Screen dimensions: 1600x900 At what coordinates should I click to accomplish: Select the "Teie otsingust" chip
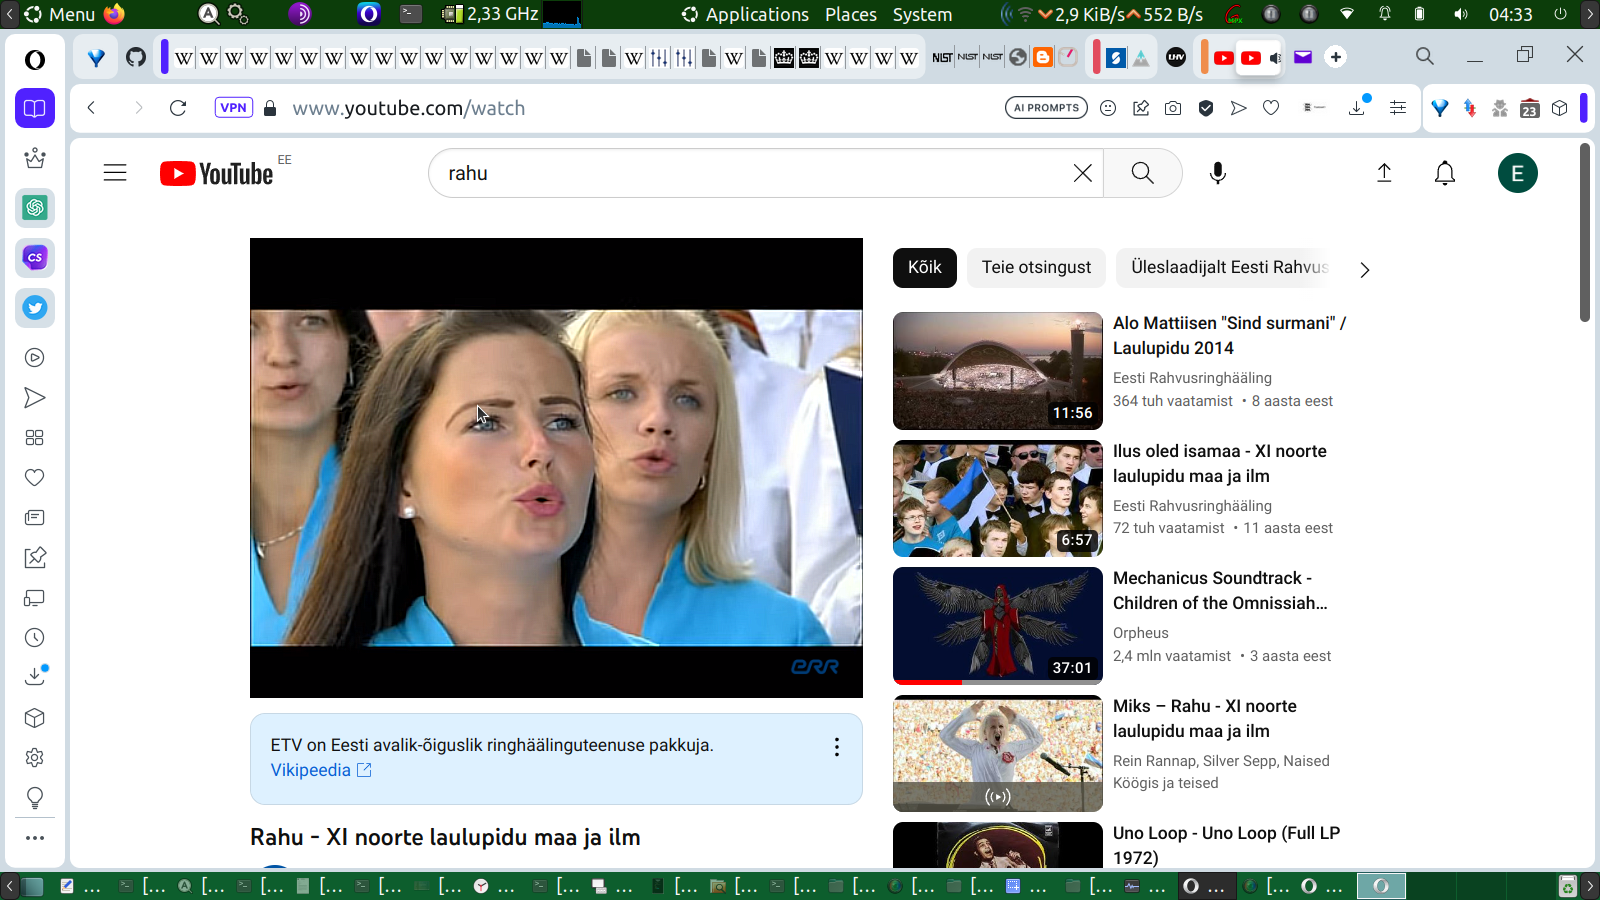1036,268
